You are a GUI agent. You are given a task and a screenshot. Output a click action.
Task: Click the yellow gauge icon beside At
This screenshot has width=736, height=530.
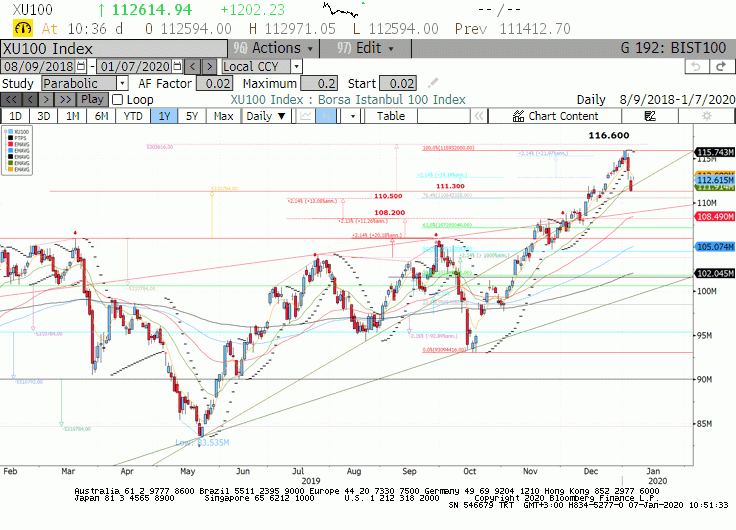coord(23,29)
